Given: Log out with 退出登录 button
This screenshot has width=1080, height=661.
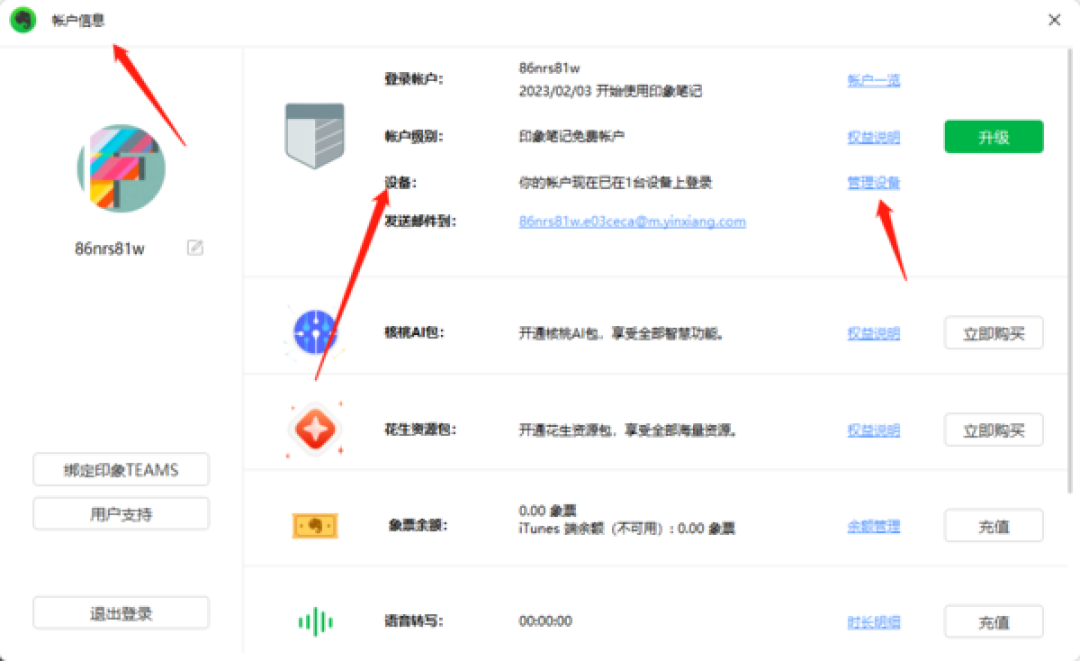Looking at the screenshot, I should [121, 613].
